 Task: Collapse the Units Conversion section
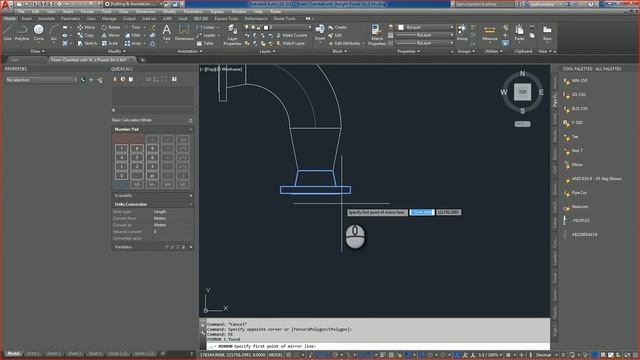tap(191, 204)
